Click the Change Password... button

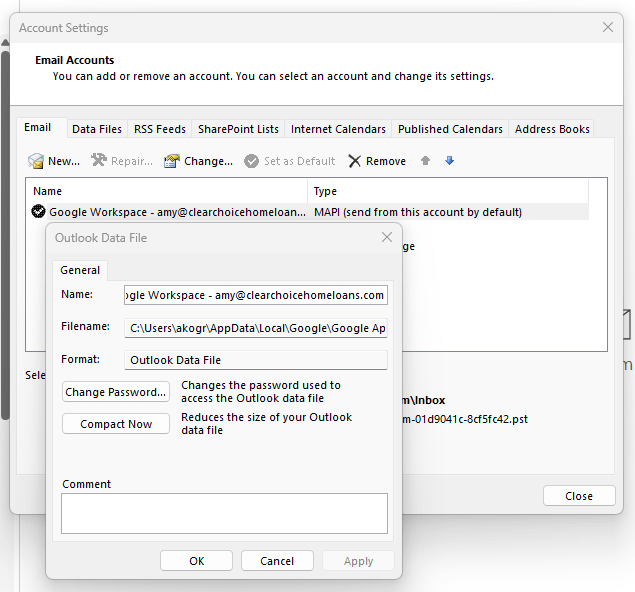(x=116, y=392)
